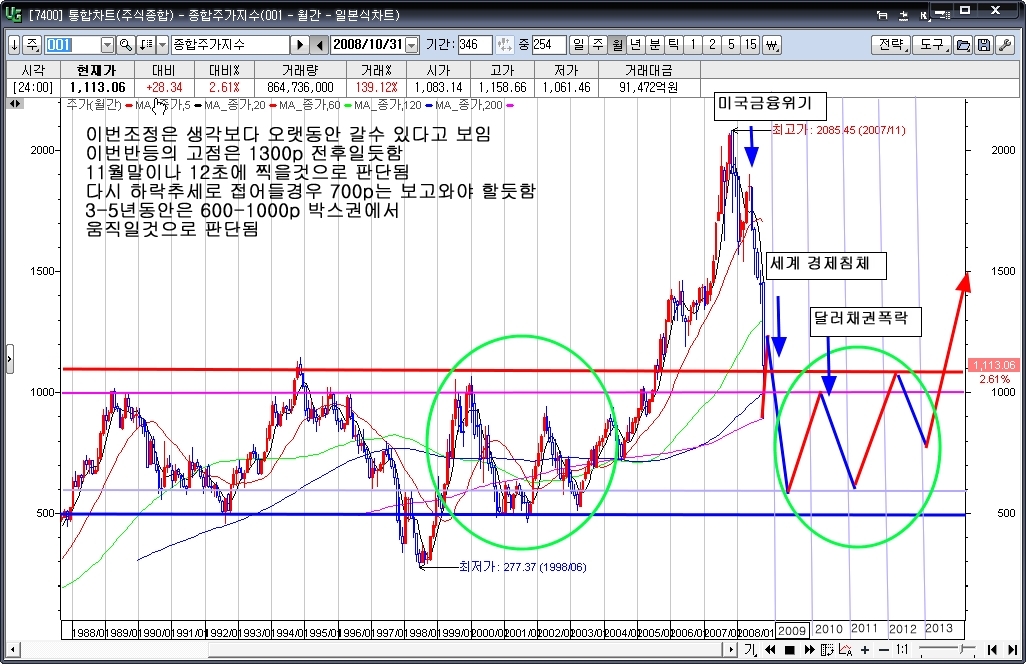Viewport: 1026px width, 664px height.
Task: Select the 월 (monthly) period toggle
Action: (x=617, y=45)
